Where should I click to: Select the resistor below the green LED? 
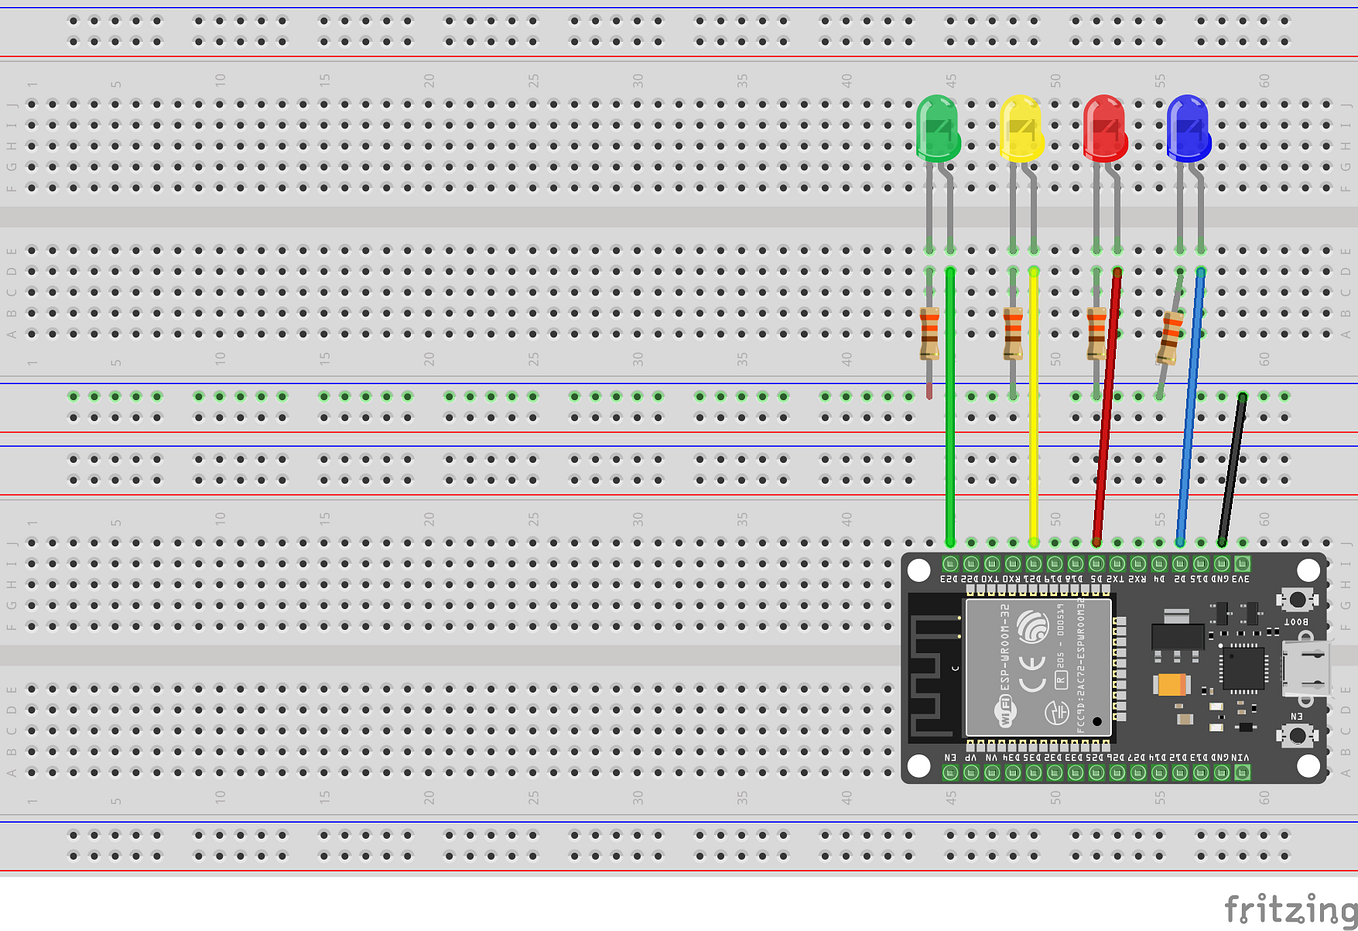(x=930, y=335)
